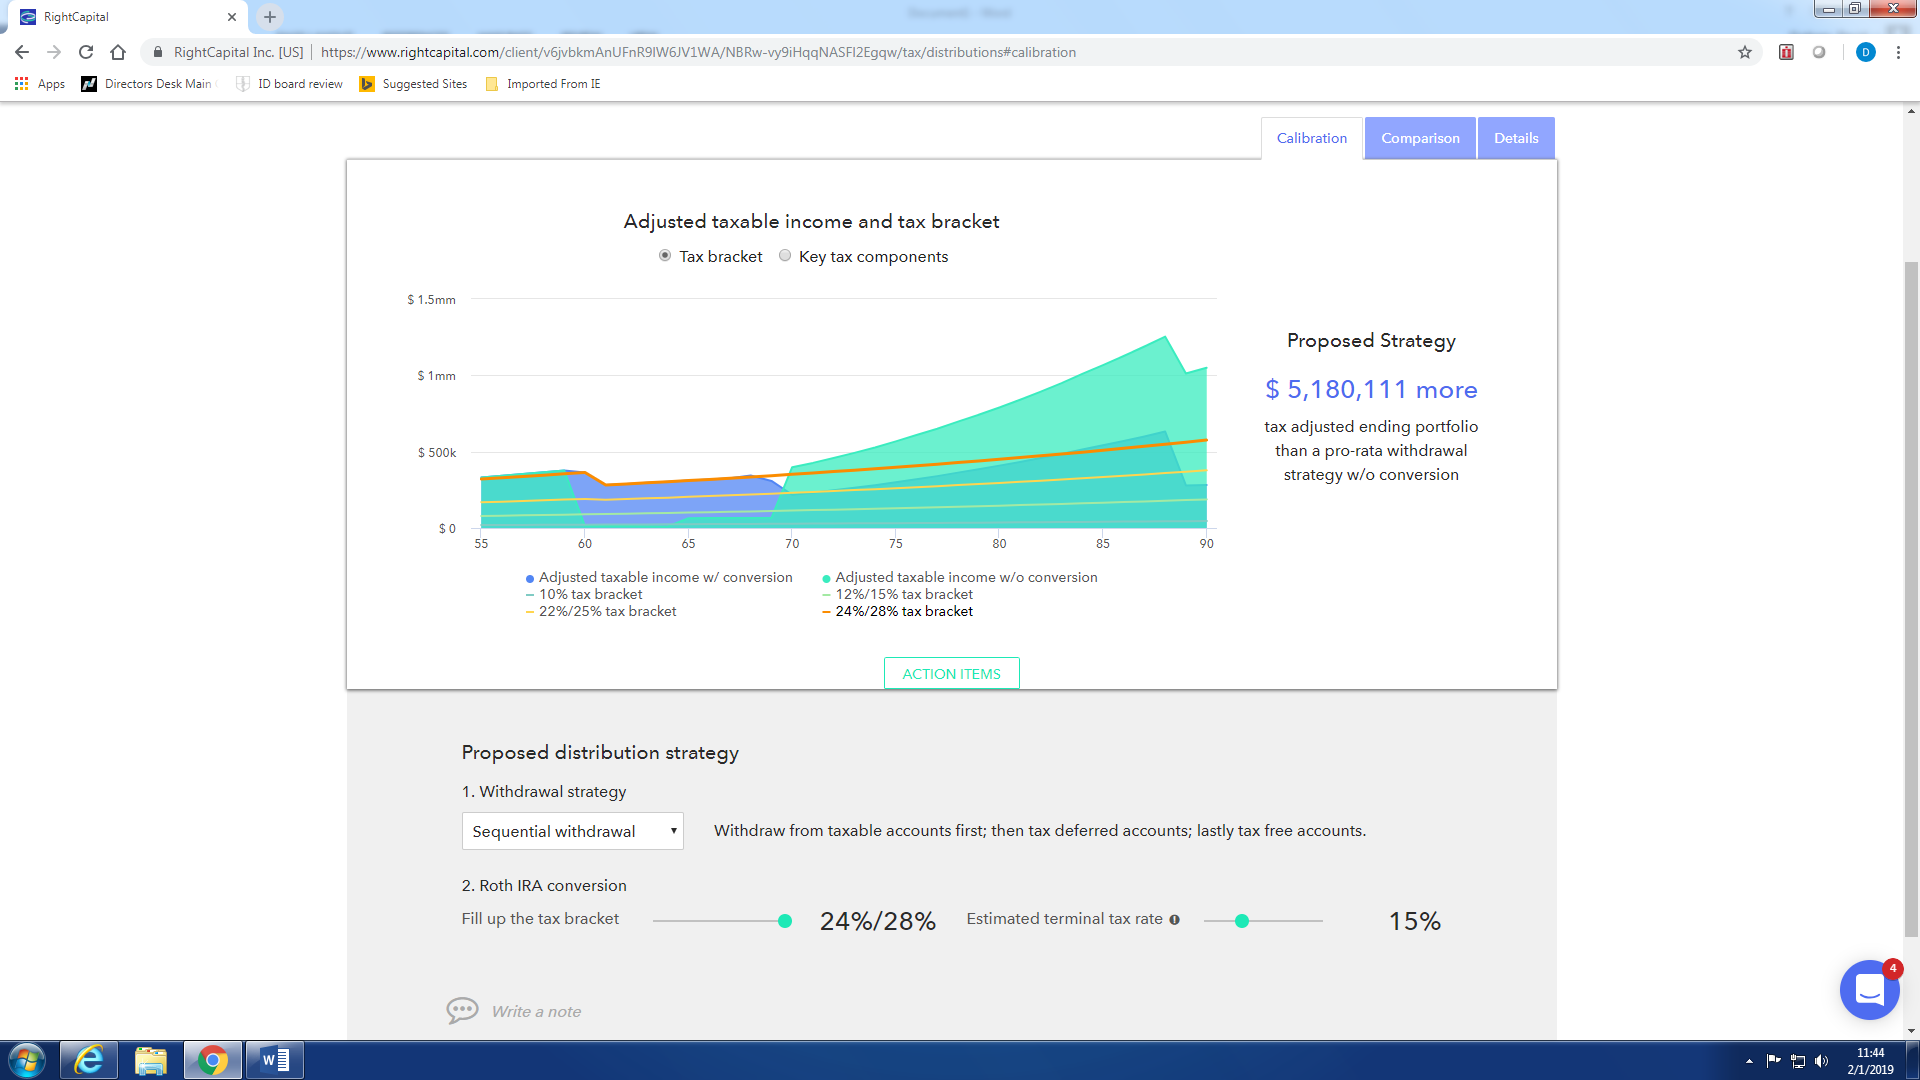The image size is (1920, 1080).
Task: Select the Key tax components radio option
Action: [785, 256]
